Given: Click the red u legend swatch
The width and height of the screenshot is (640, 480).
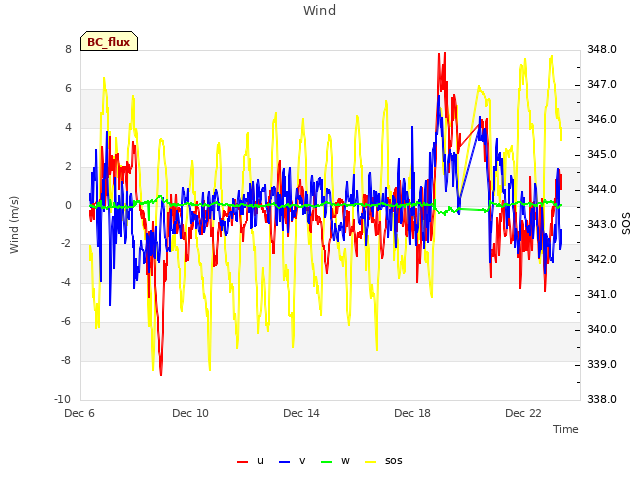Looking at the screenshot, I should pyautogui.click(x=242, y=462).
